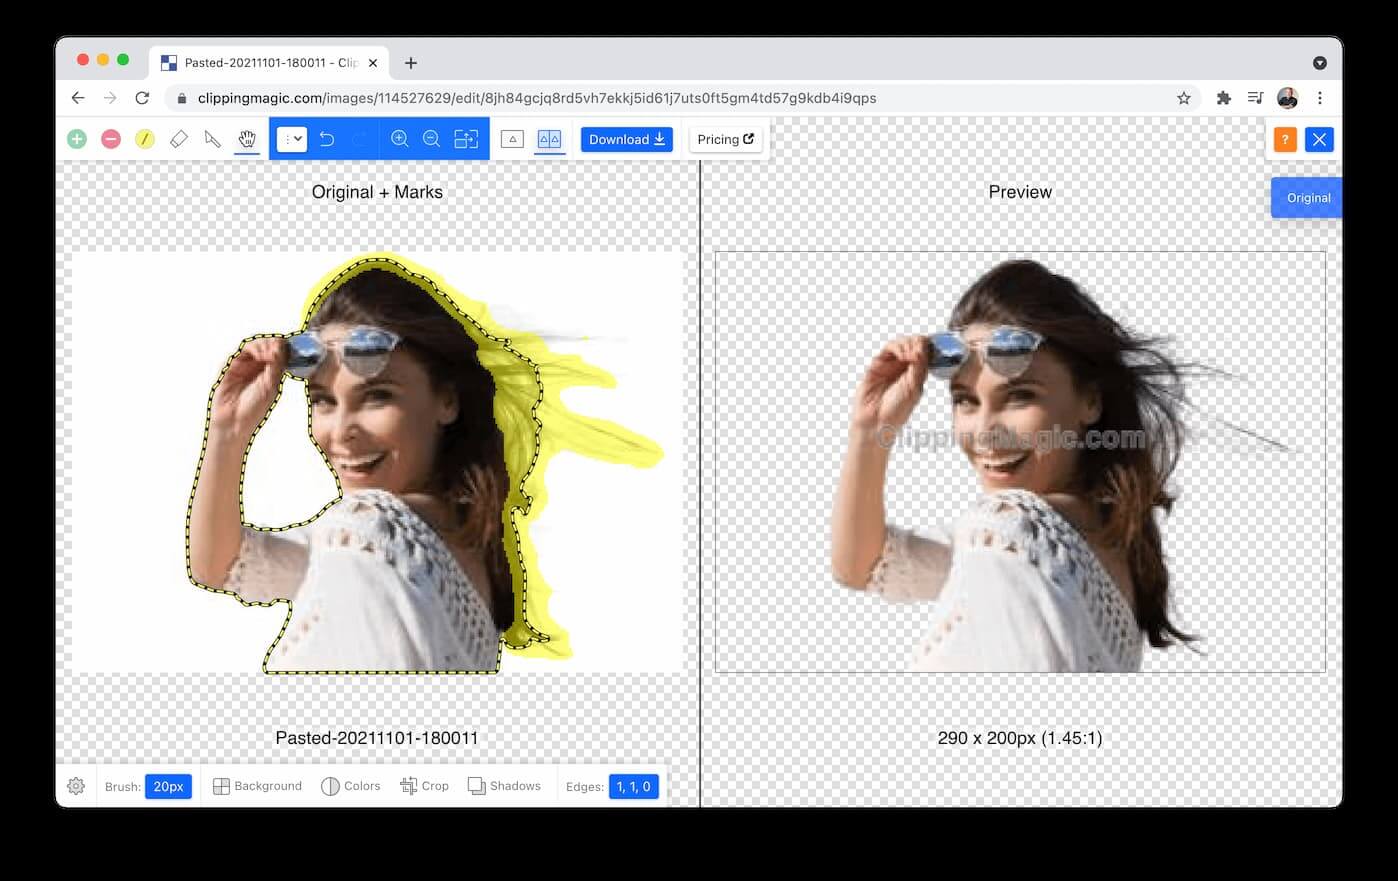Pick the Scalpel tool
1398x881 pixels.
coord(213,139)
